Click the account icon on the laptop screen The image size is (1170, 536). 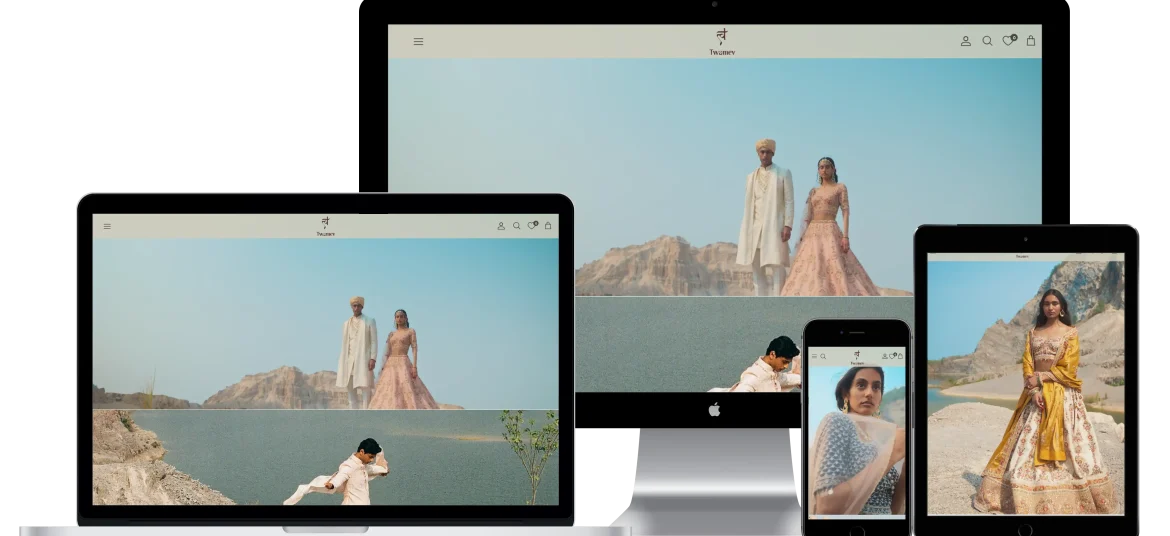(501, 226)
